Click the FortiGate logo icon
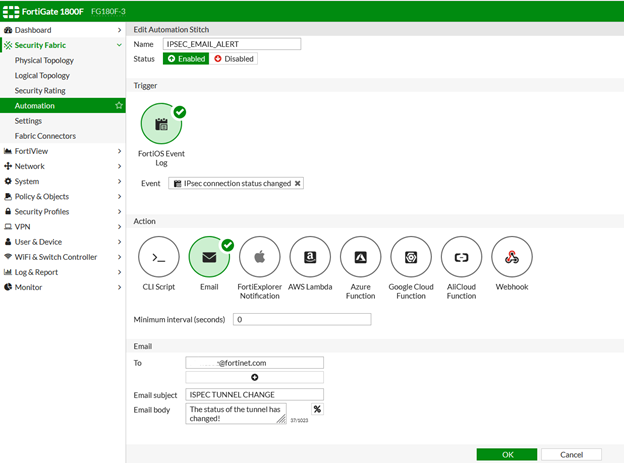 tap(11, 12)
